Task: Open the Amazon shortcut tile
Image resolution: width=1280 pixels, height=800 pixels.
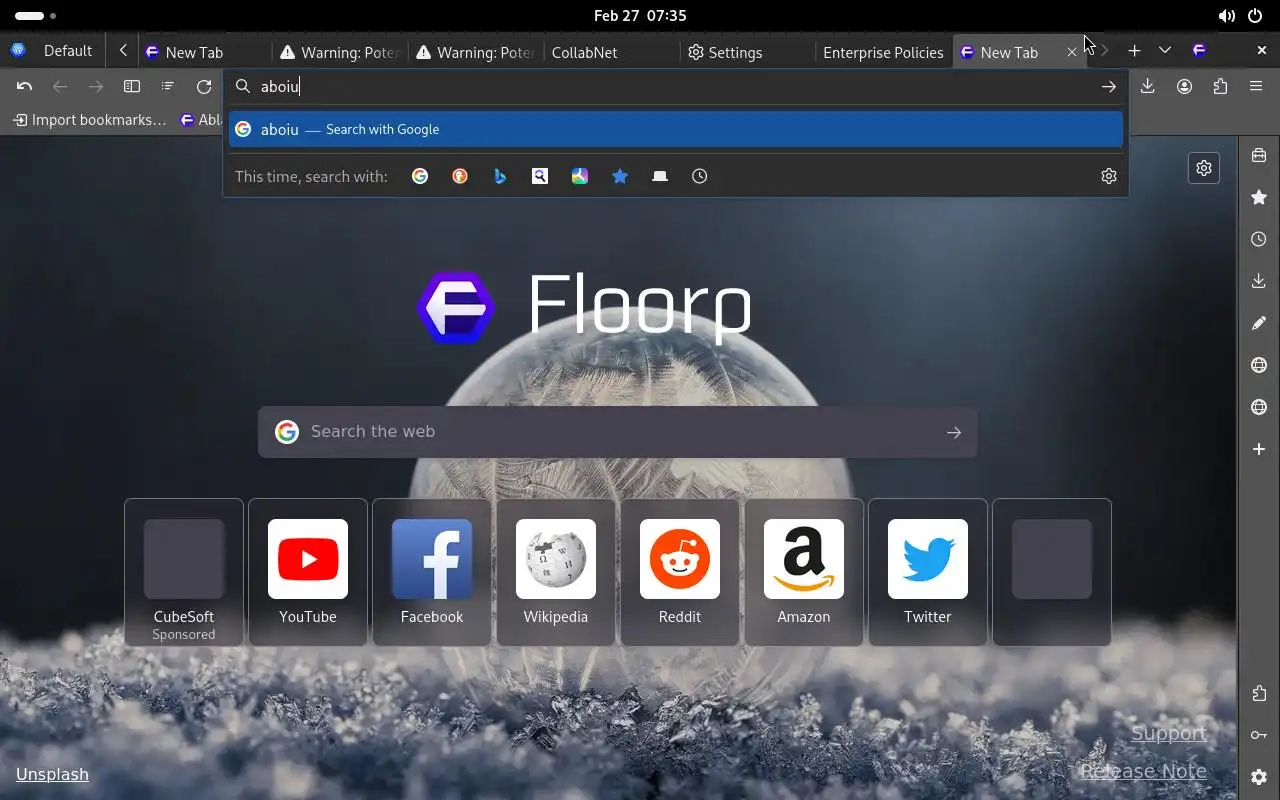Action: point(804,572)
